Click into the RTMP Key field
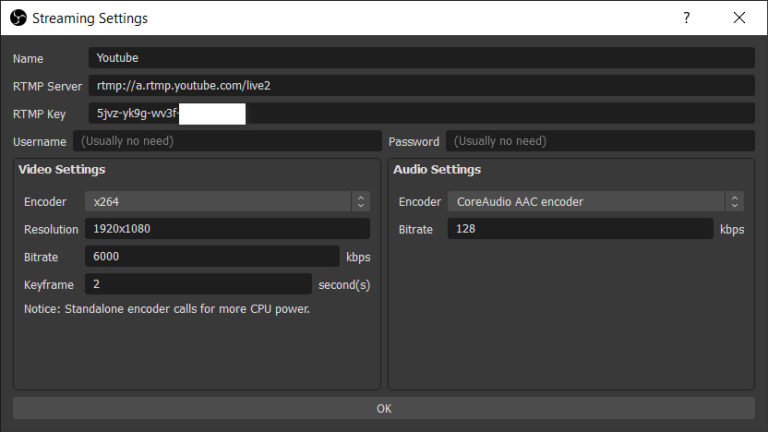Viewport: 768px width, 432px height. click(x=420, y=114)
